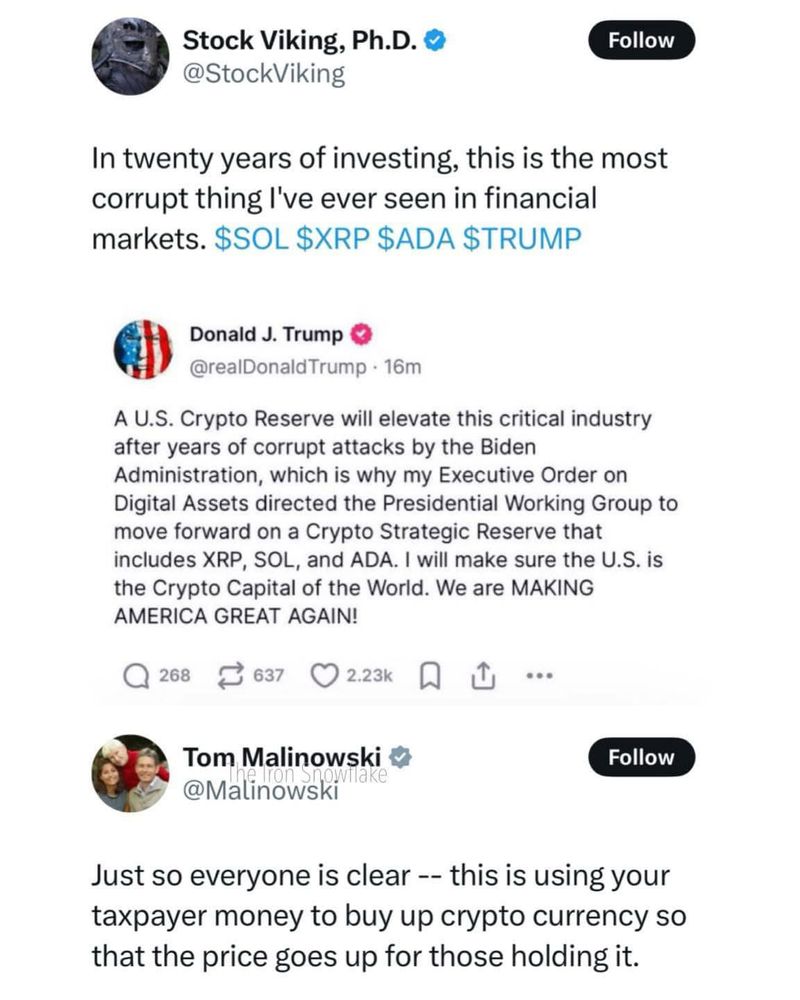The image size is (800, 1000).
Task: Open the @realDonaldTrump handle
Action: [278, 367]
